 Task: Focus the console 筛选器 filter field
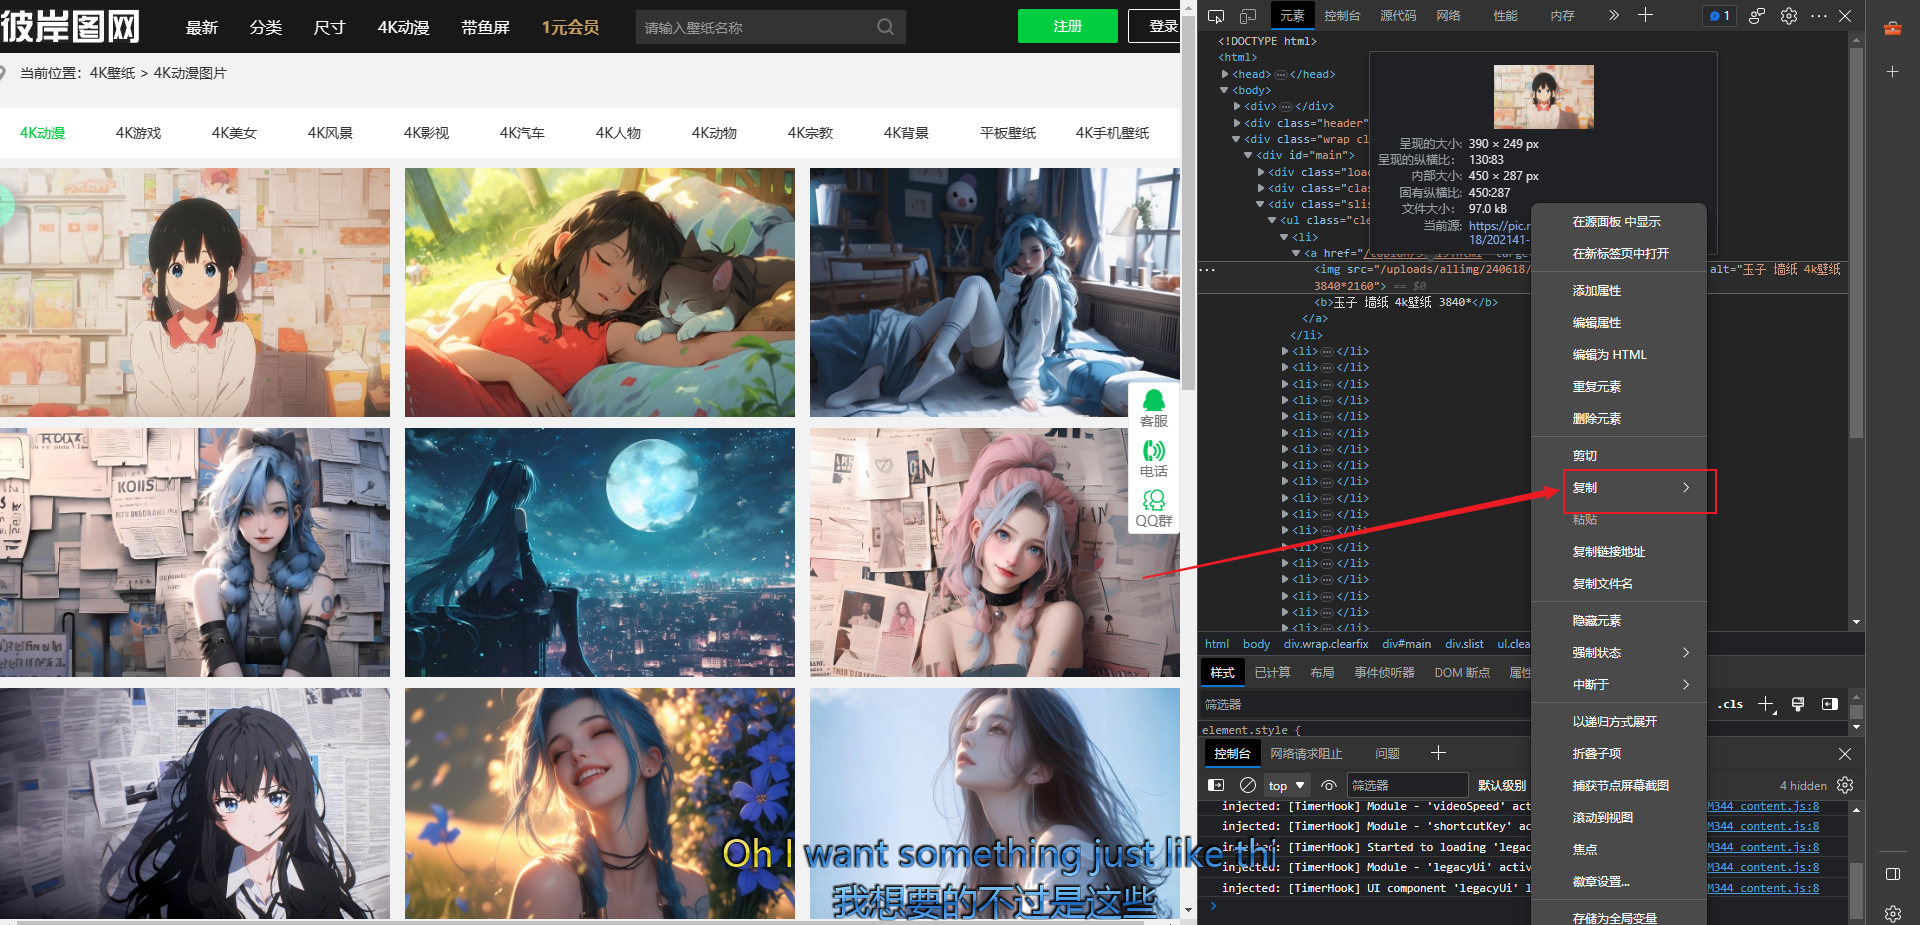tap(1407, 785)
